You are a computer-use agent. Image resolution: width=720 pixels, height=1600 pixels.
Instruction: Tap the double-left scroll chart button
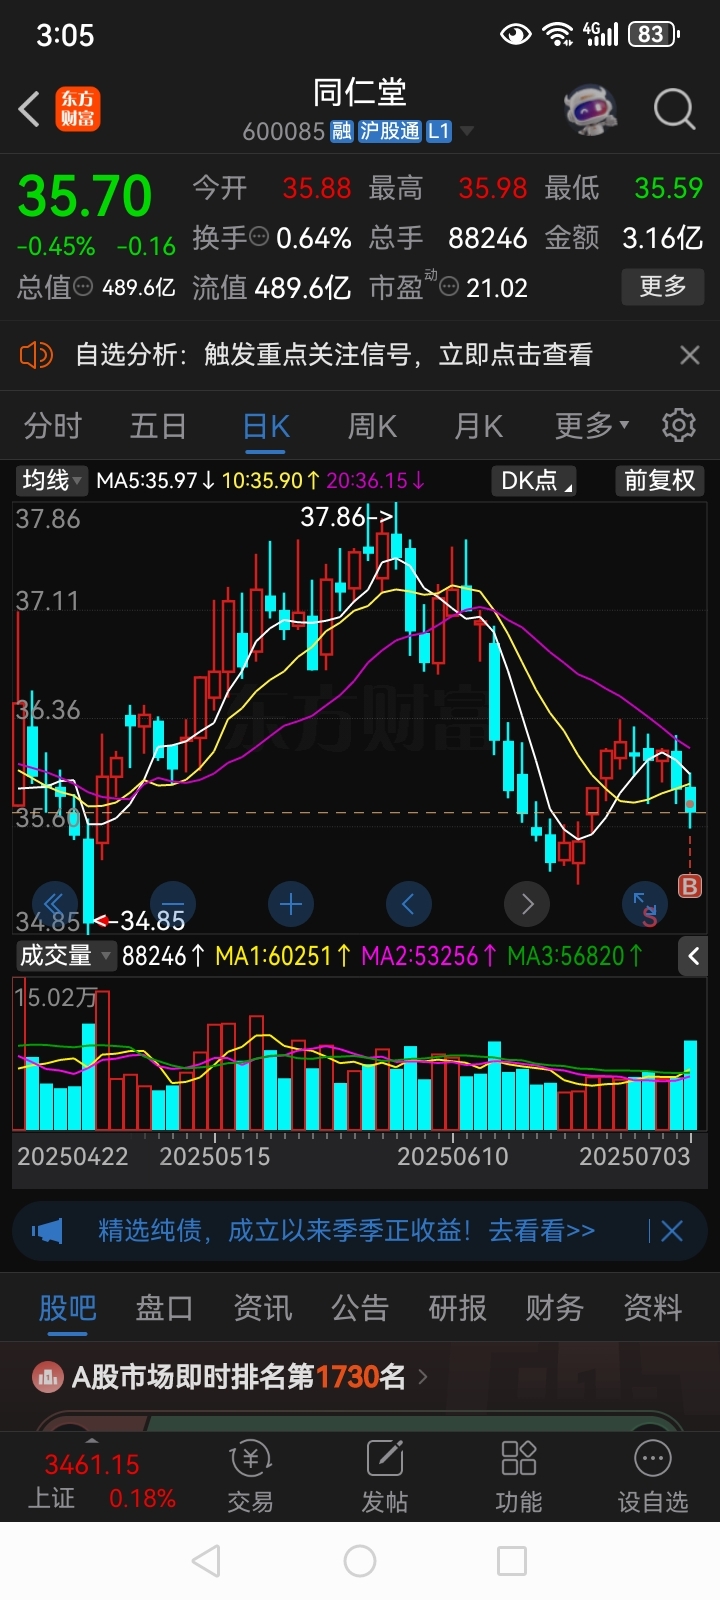tap(55, 905)
